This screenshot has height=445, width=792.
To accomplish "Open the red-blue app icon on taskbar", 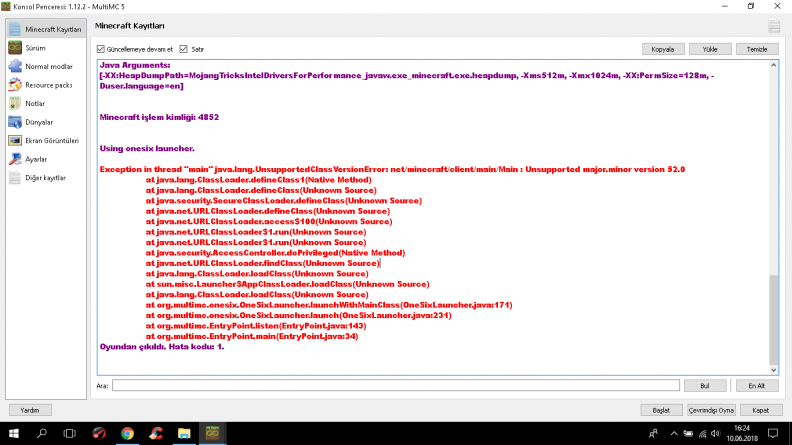I will tap(156, 433).
